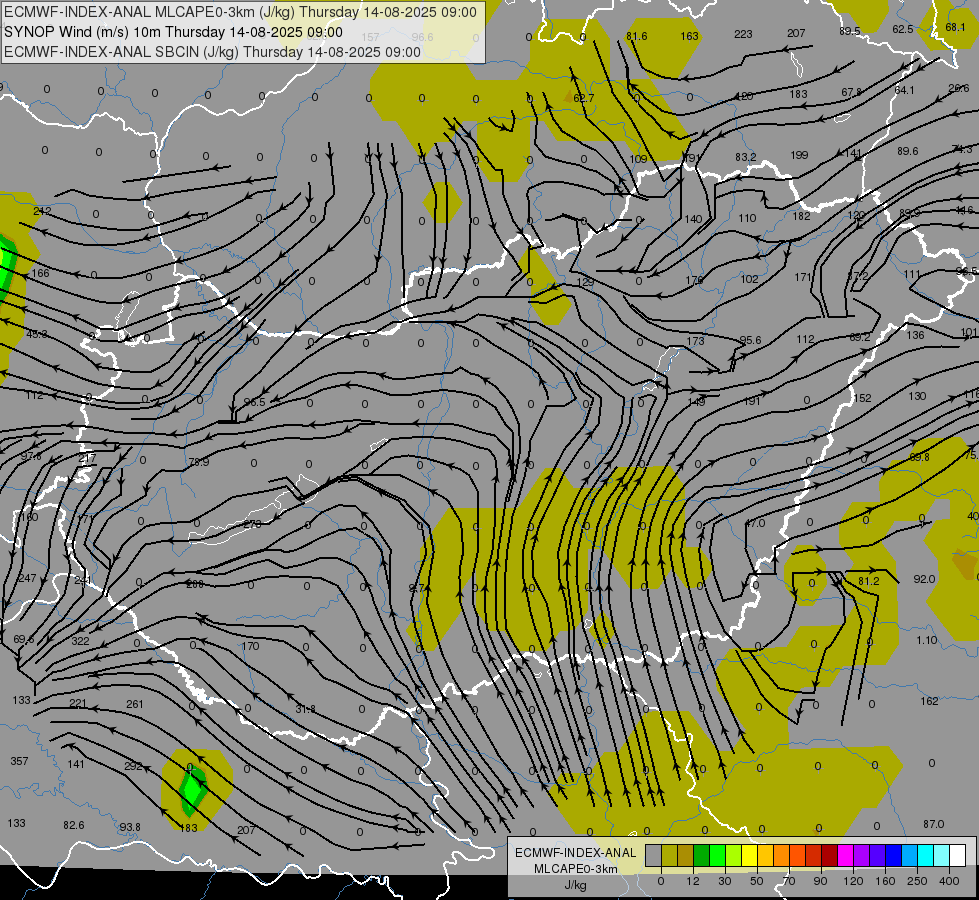Click the legend tick label 400
This screenshot has width=979, height=900.
pos(949,881)
